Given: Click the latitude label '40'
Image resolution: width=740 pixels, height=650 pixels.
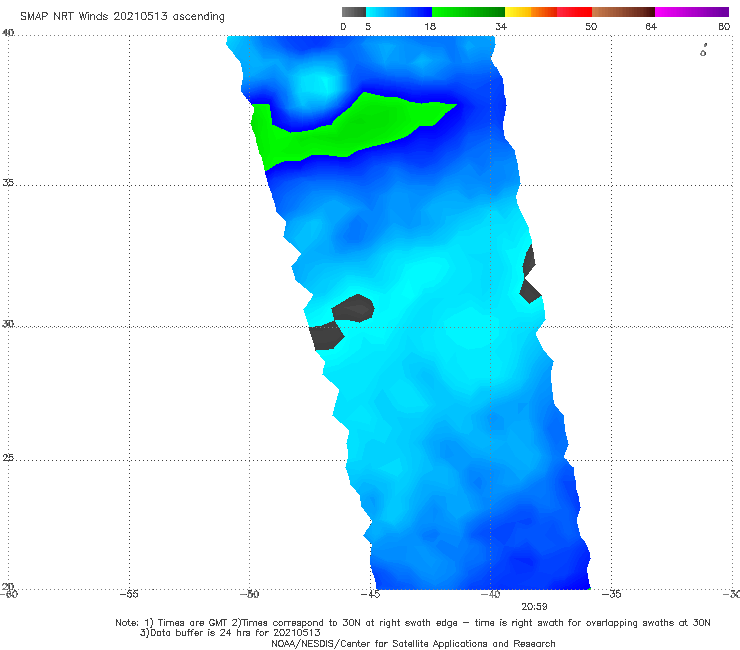Looking at the screenshot, I should 8,32.
